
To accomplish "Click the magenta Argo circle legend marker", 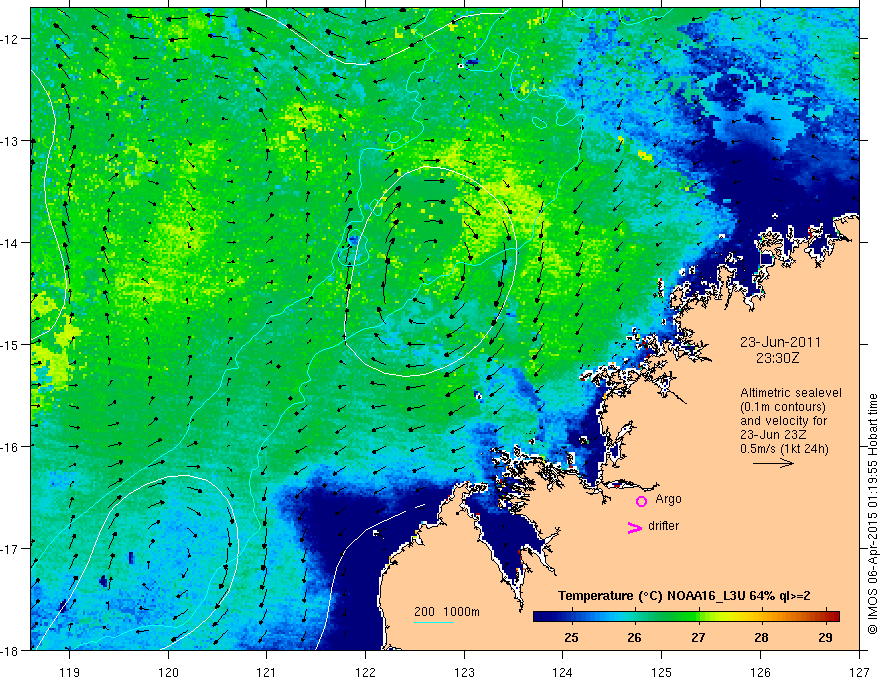I will pyautogui.click(x=641, y=501).
